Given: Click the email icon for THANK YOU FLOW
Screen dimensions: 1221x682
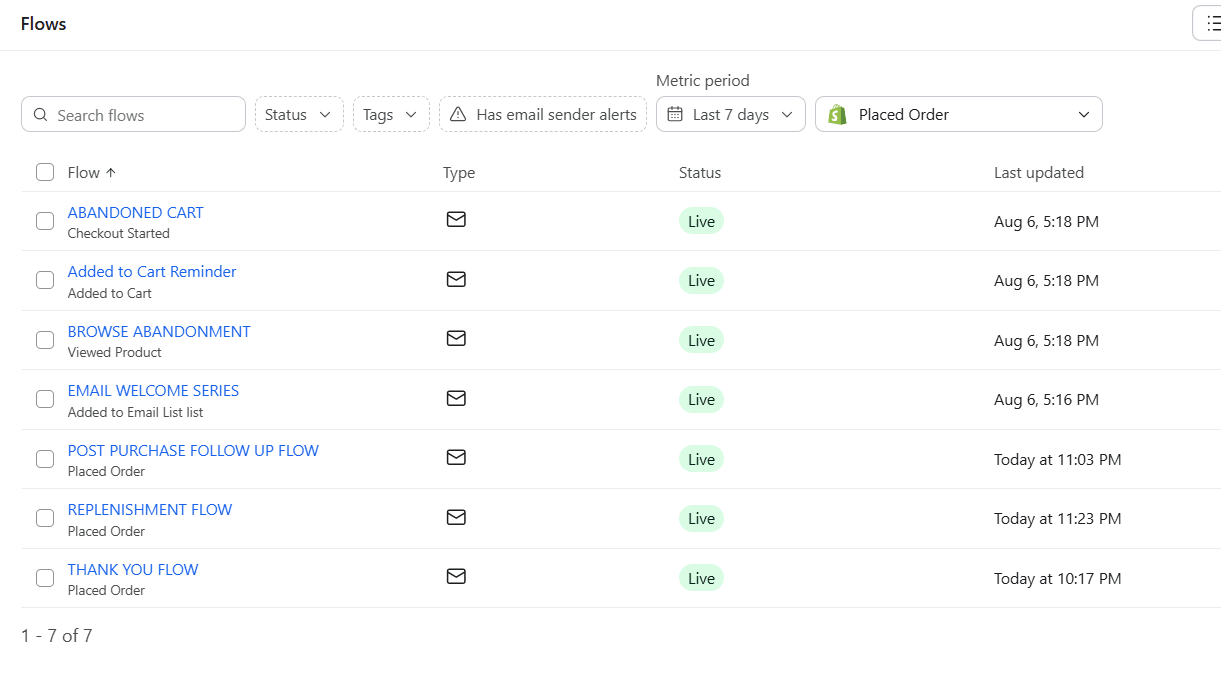Looking at the screenshot, I should (456, 576).
